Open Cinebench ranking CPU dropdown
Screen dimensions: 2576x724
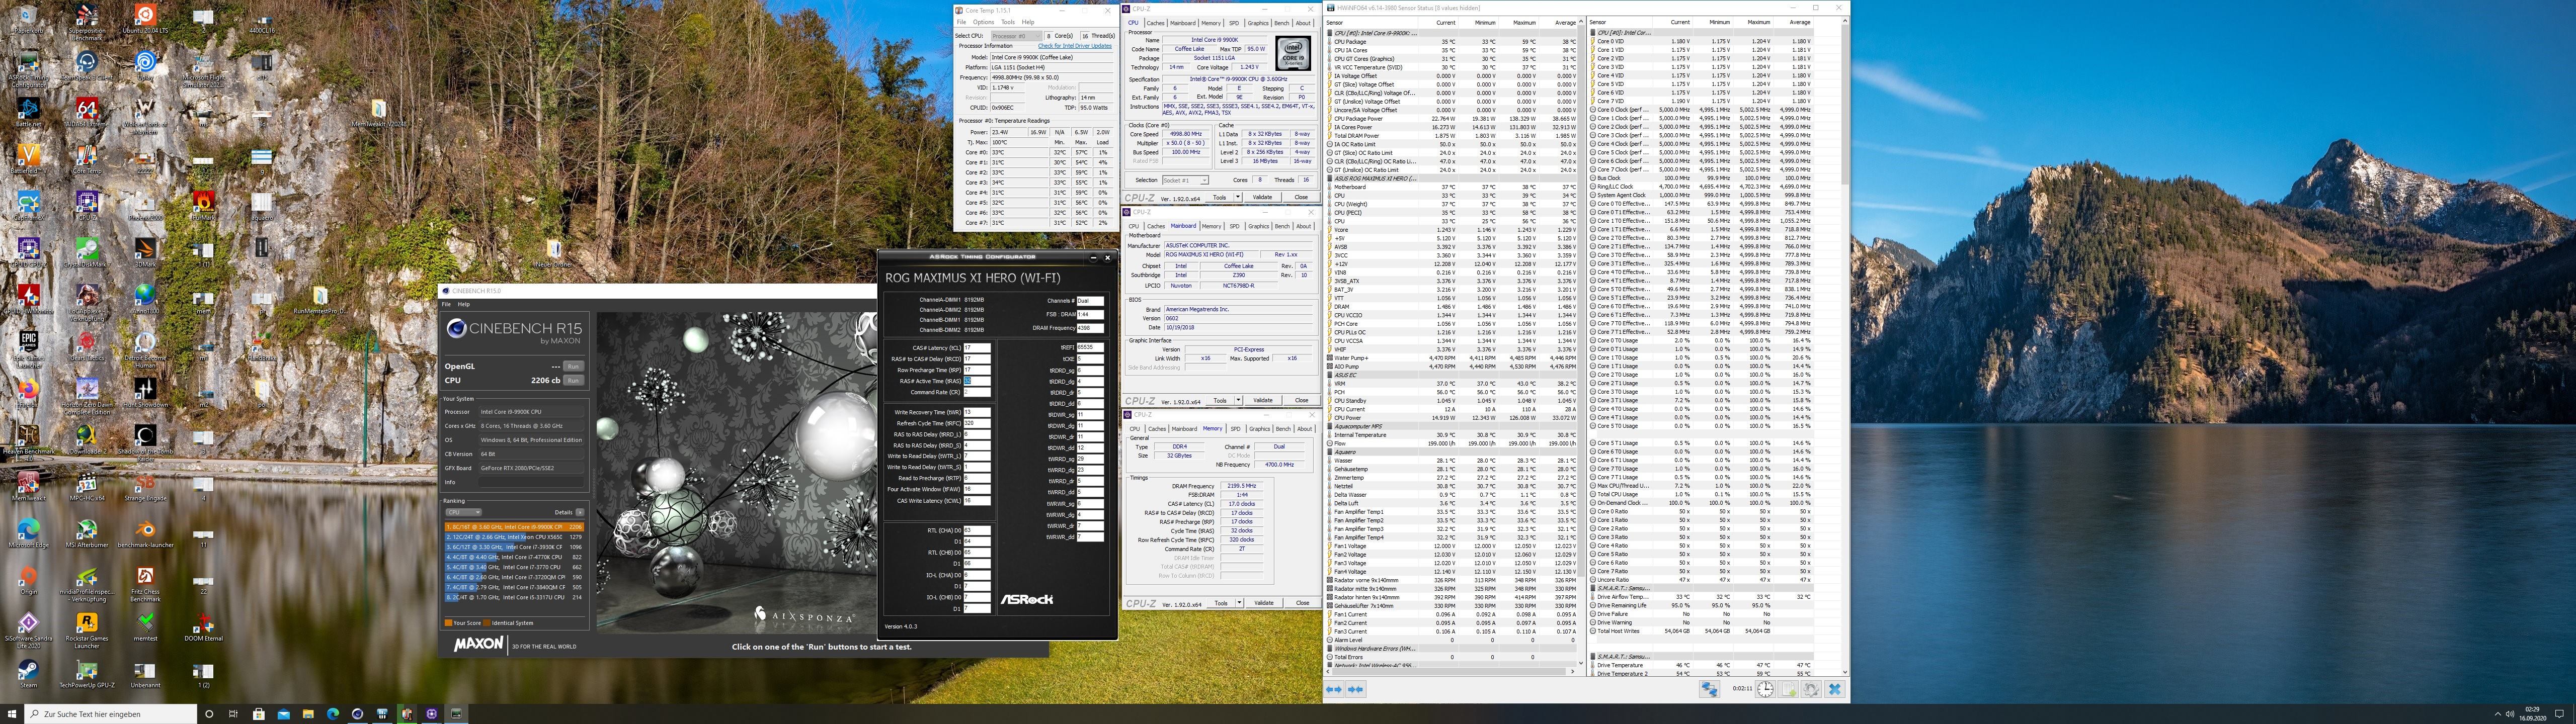[463, 512]
